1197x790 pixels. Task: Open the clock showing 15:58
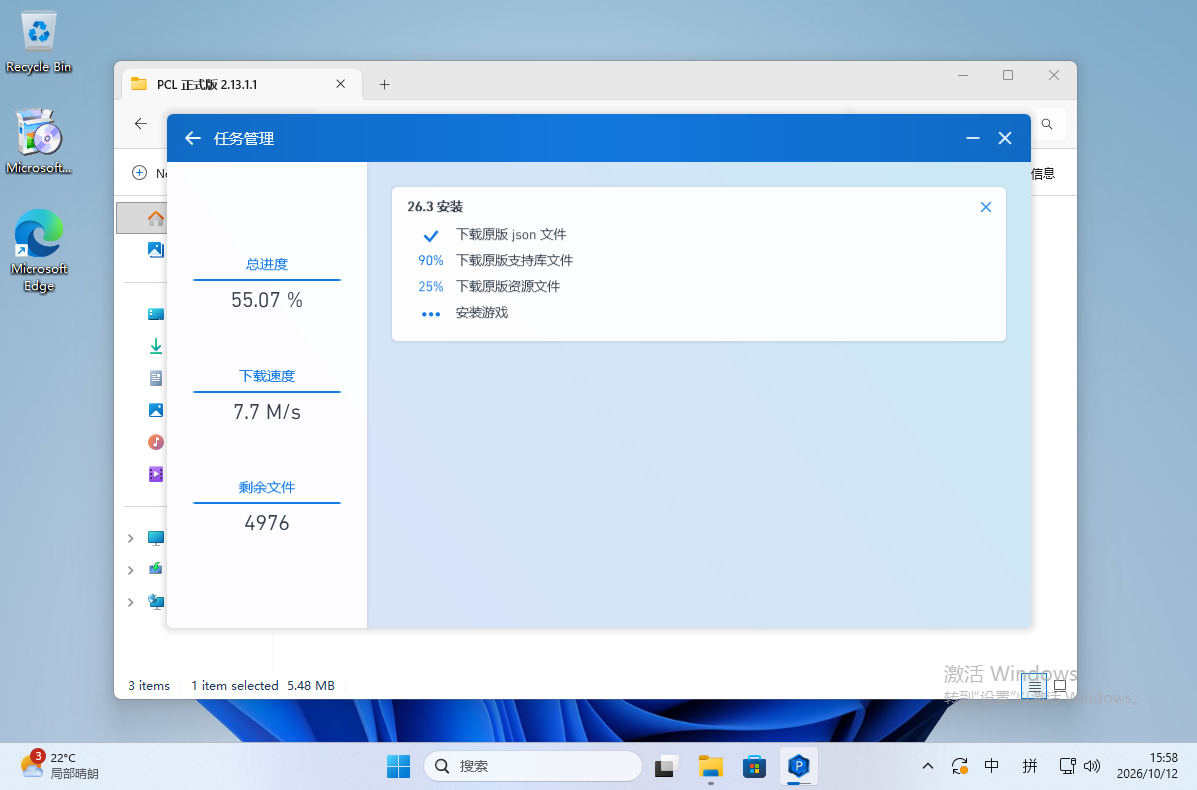coord(1147,766)
